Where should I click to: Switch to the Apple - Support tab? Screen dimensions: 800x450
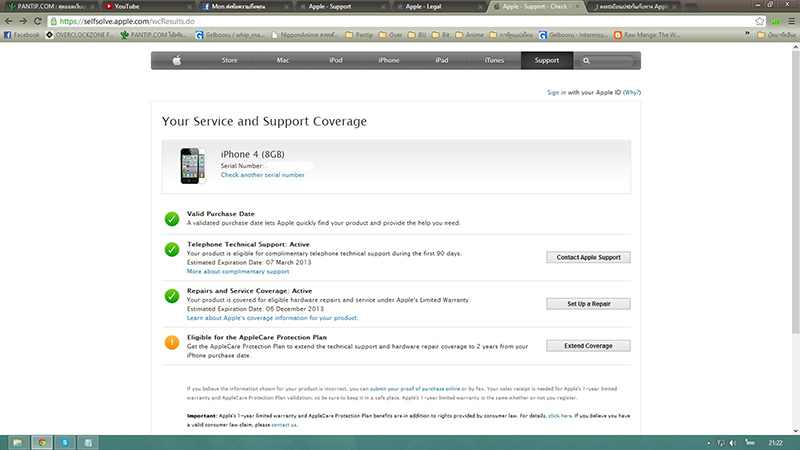pyautogui.click(x=341, y=7)
